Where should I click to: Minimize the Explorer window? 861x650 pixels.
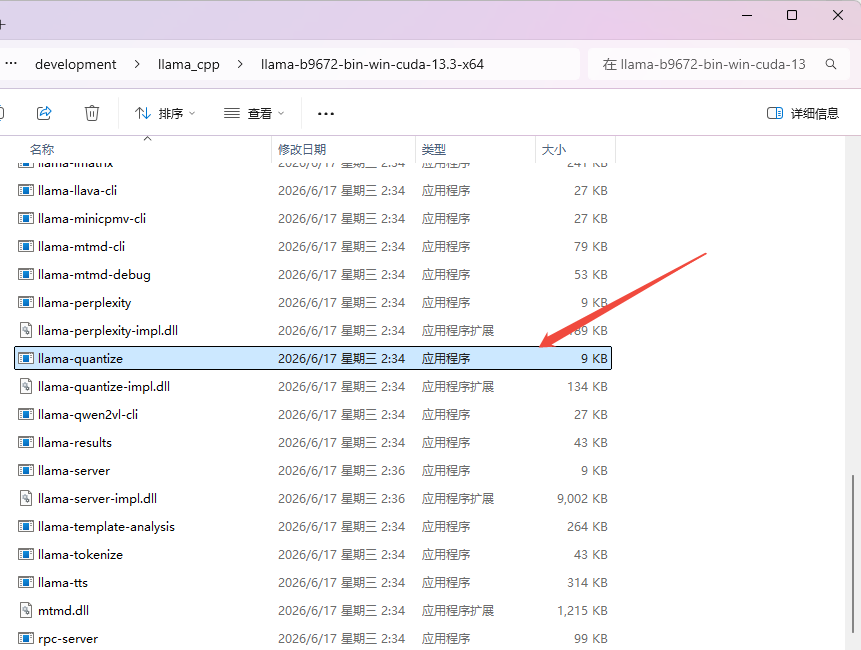pyautogui.click(x=747, y=15)
